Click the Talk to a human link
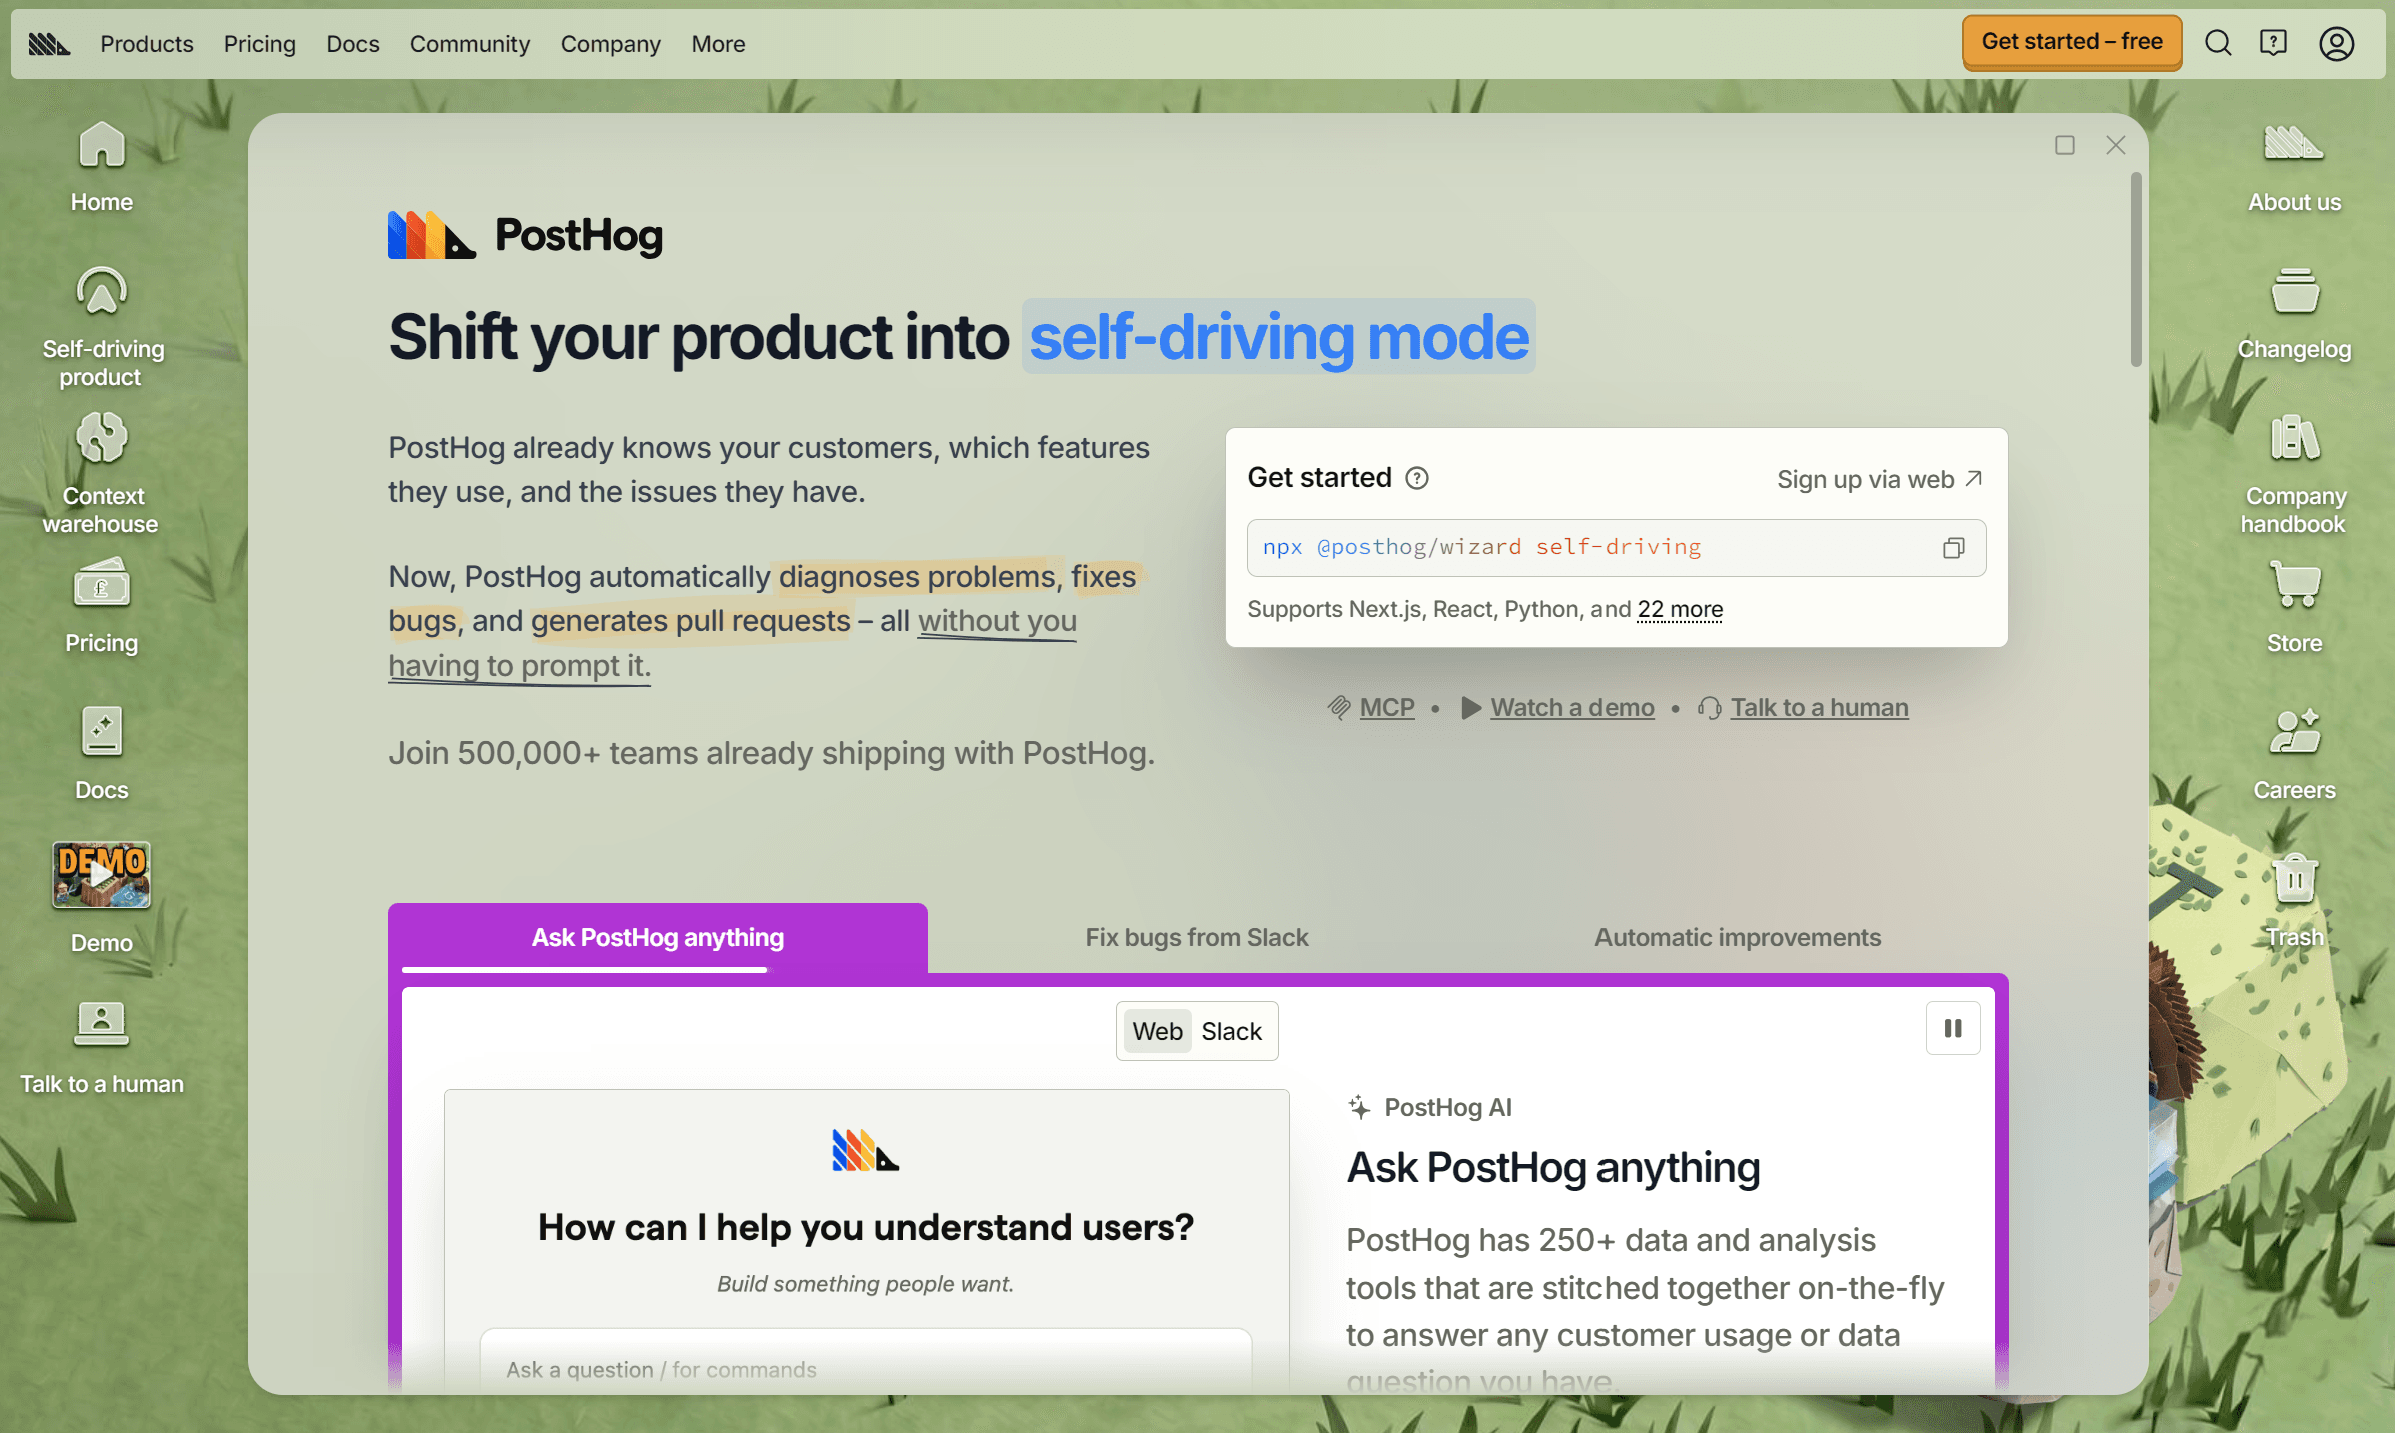2395x1433 pixels. pos(1819,707)
